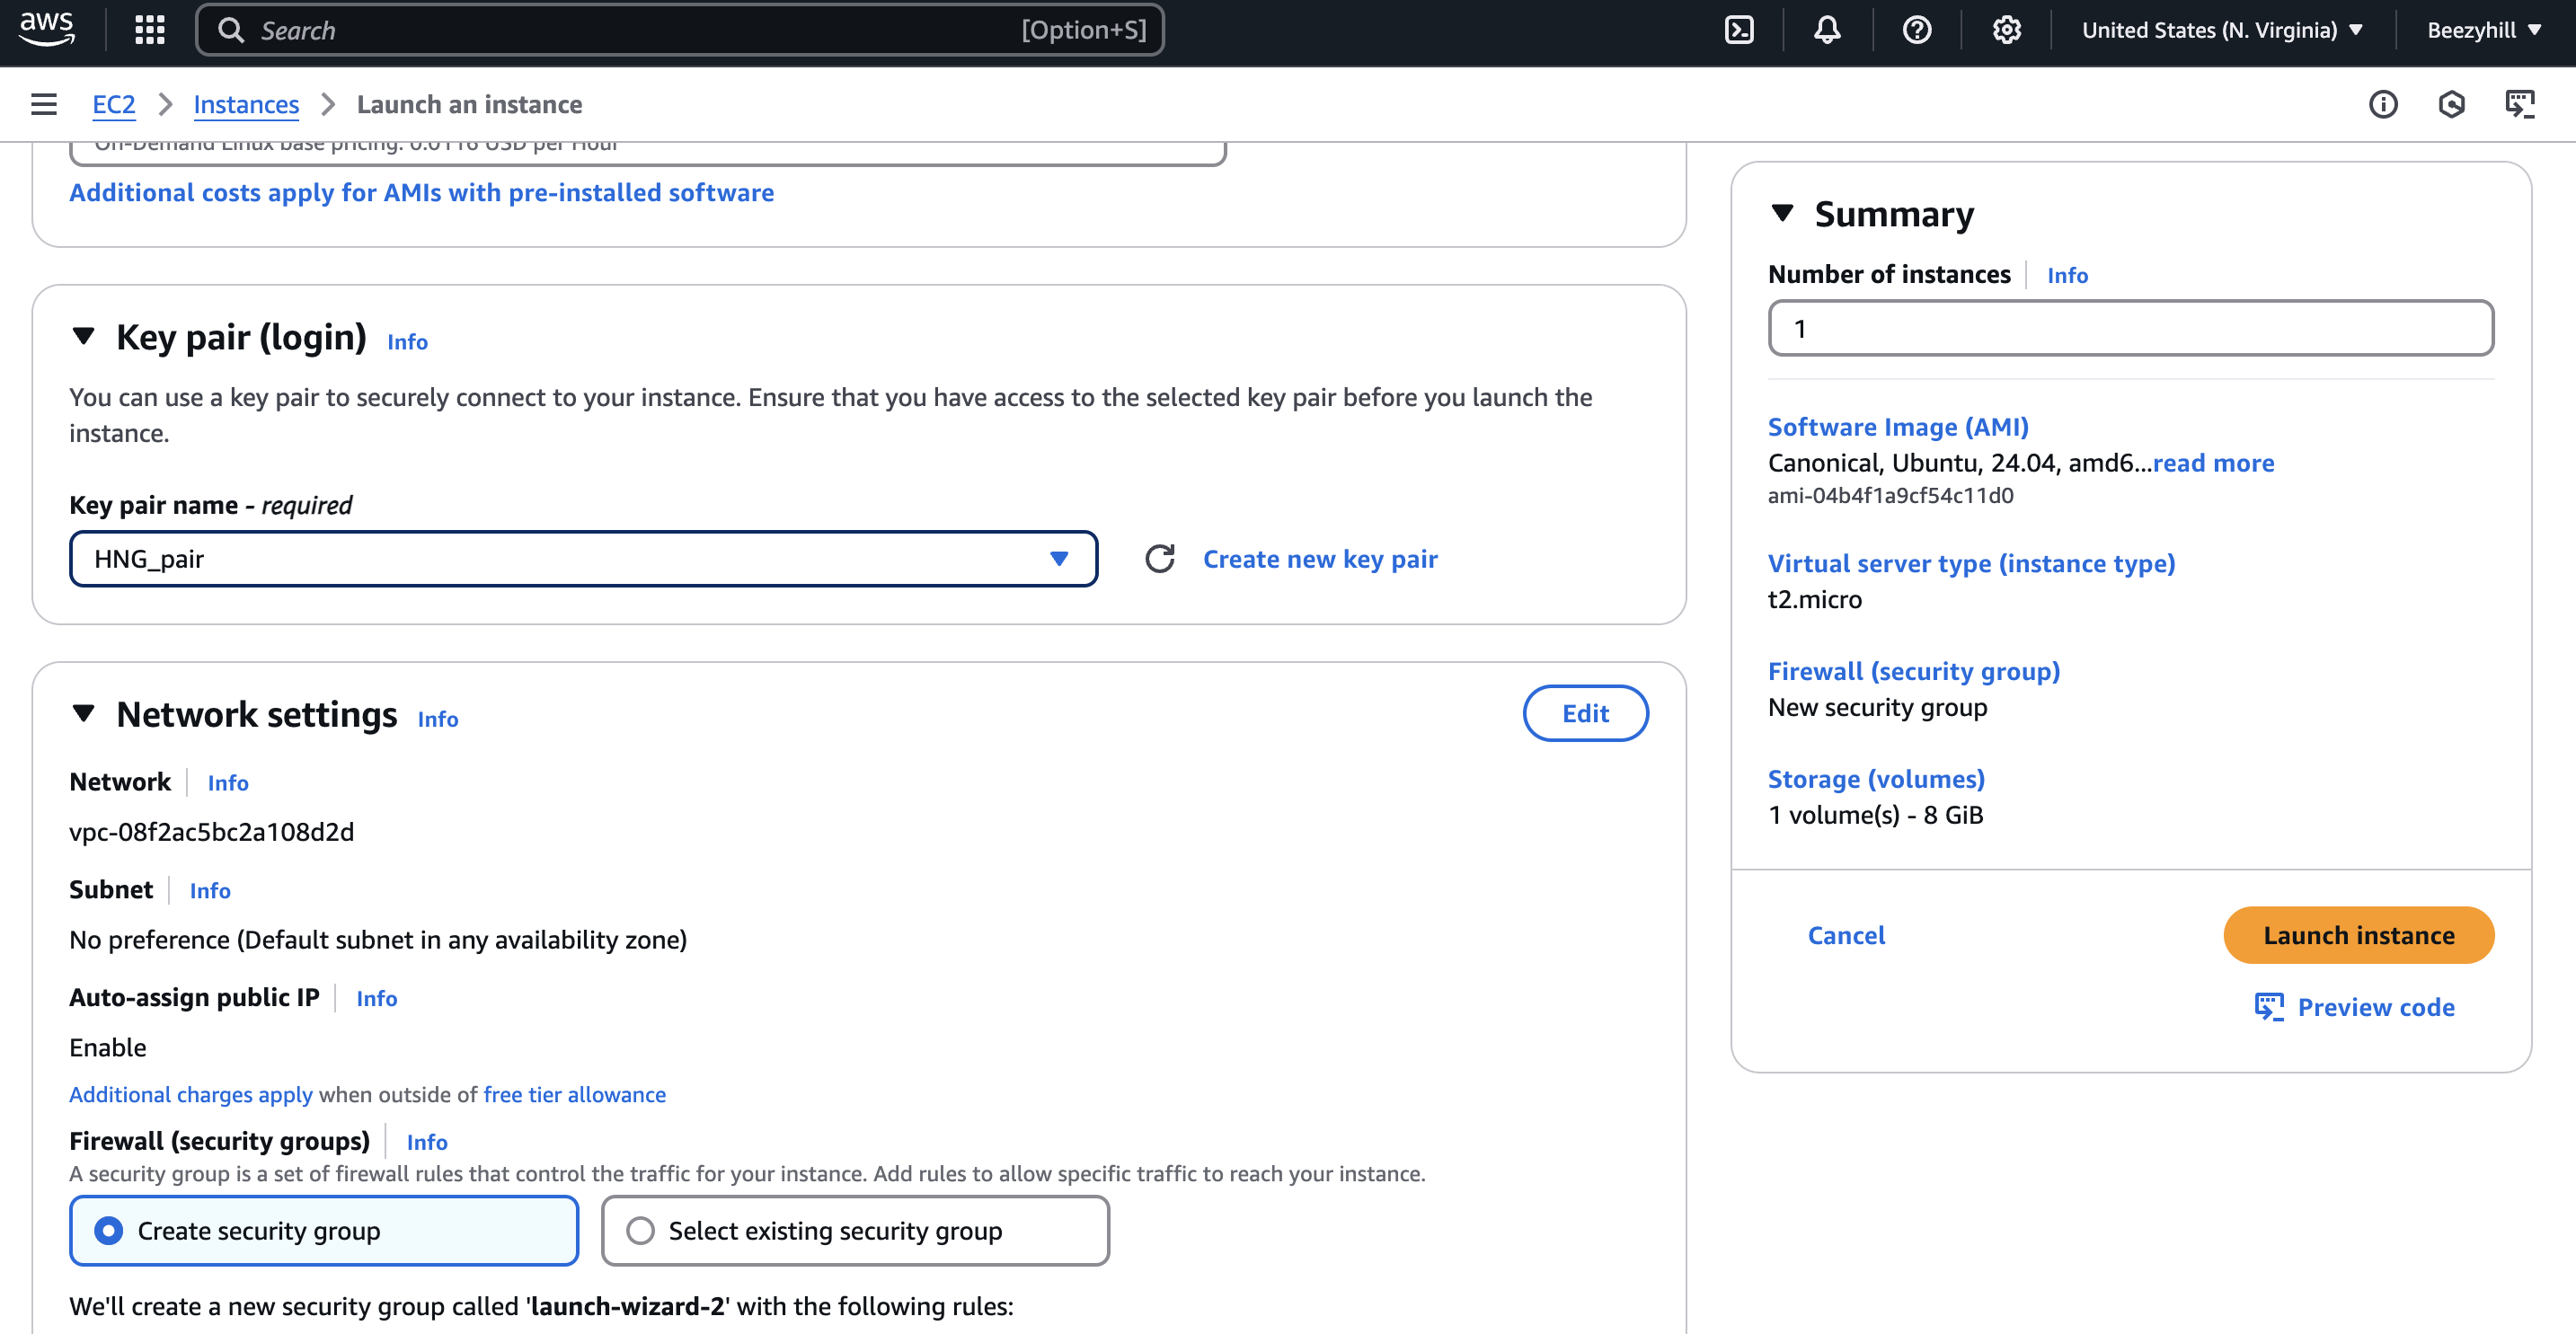Collapse the Key pair (login) section
Image resolution: width=2576 pixels, height=1334 pixels.
pos(84,337)
